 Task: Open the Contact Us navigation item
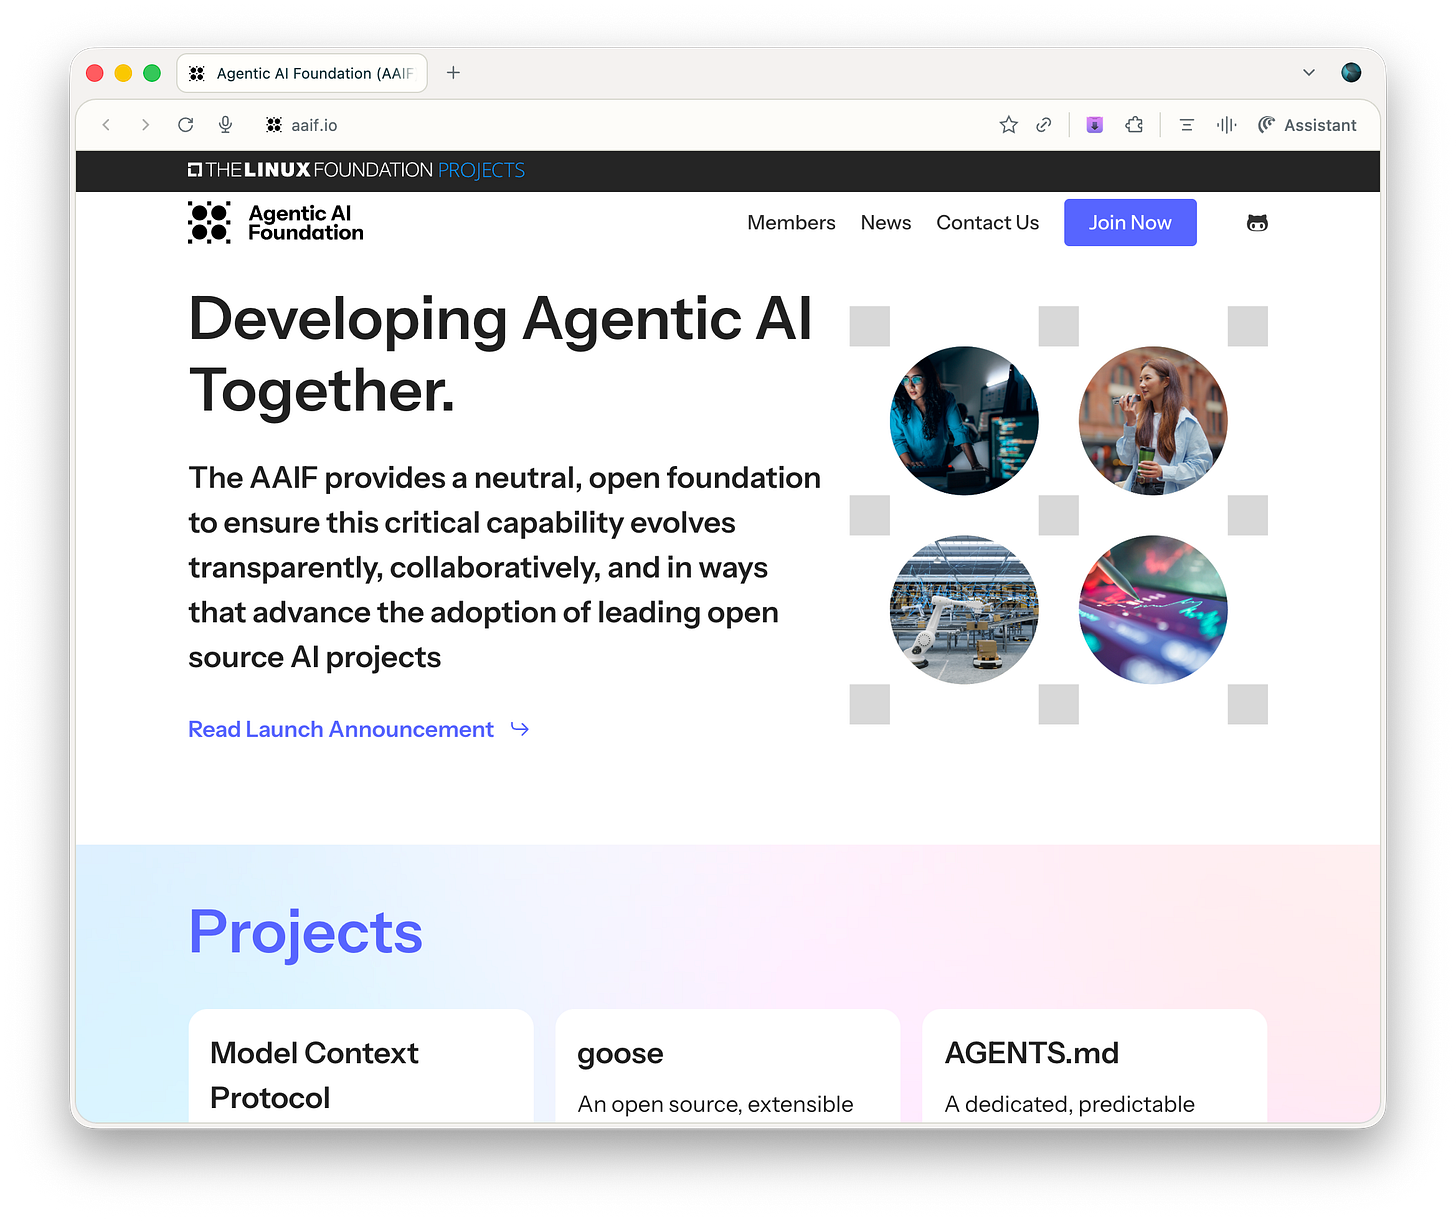(x=988, y=223)
